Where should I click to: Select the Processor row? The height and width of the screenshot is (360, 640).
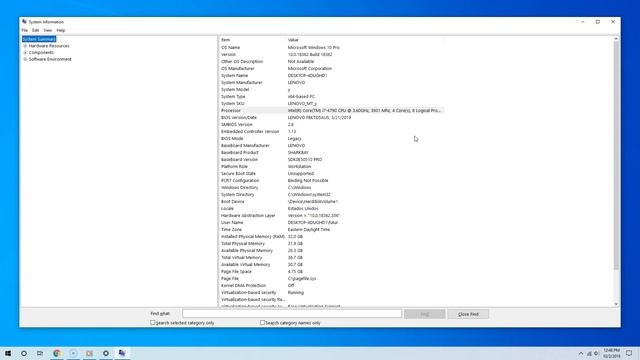pyautogui.click(x=331, y=110)
